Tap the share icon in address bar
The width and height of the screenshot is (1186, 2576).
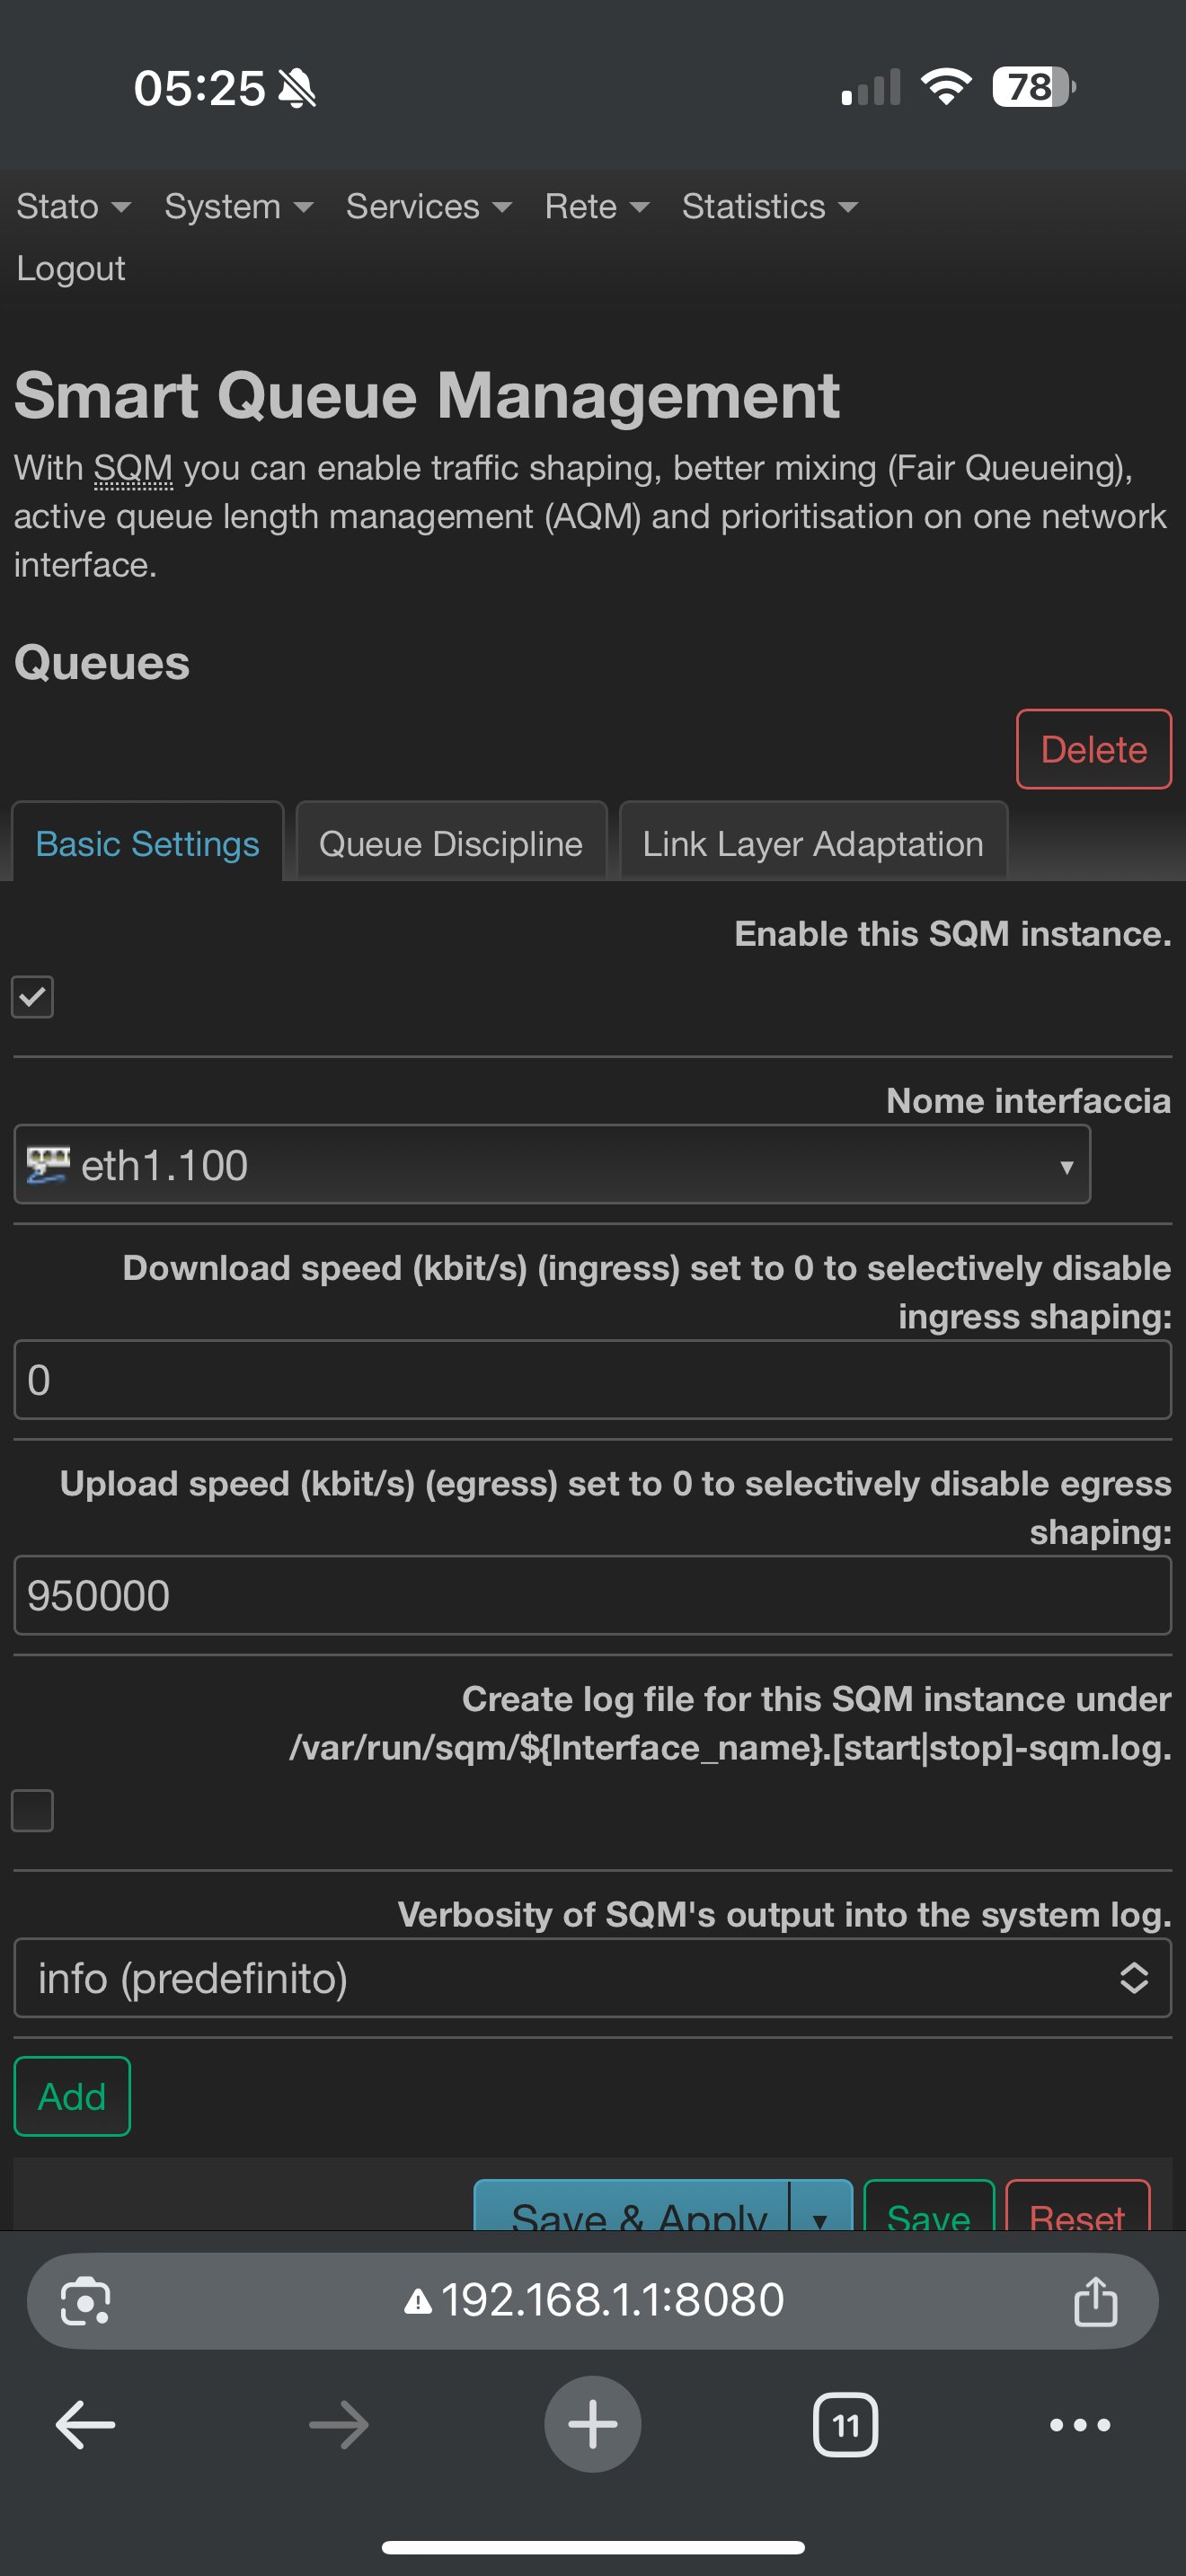(1095, 2301)
